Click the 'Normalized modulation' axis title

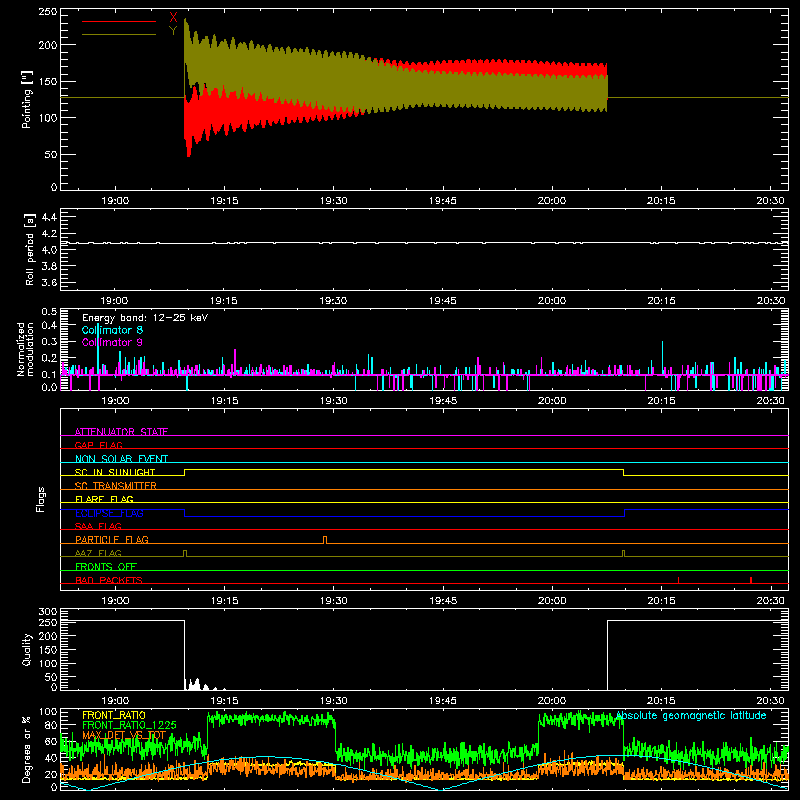click(x=26, y=349)
